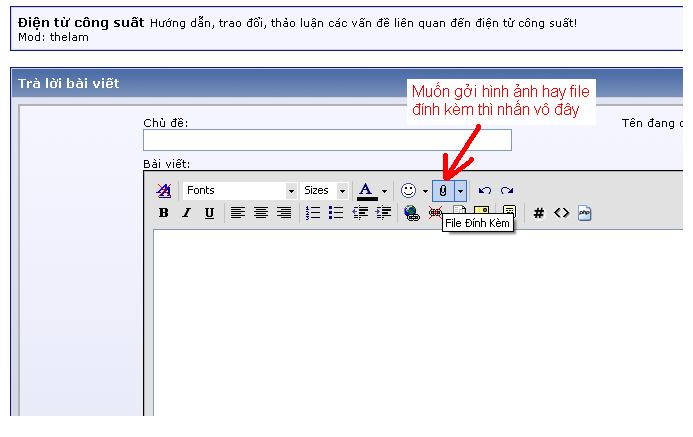Screen dimensions: 693x437
Task: Click the wrap quote tags icon
Action: pos(509,210)
